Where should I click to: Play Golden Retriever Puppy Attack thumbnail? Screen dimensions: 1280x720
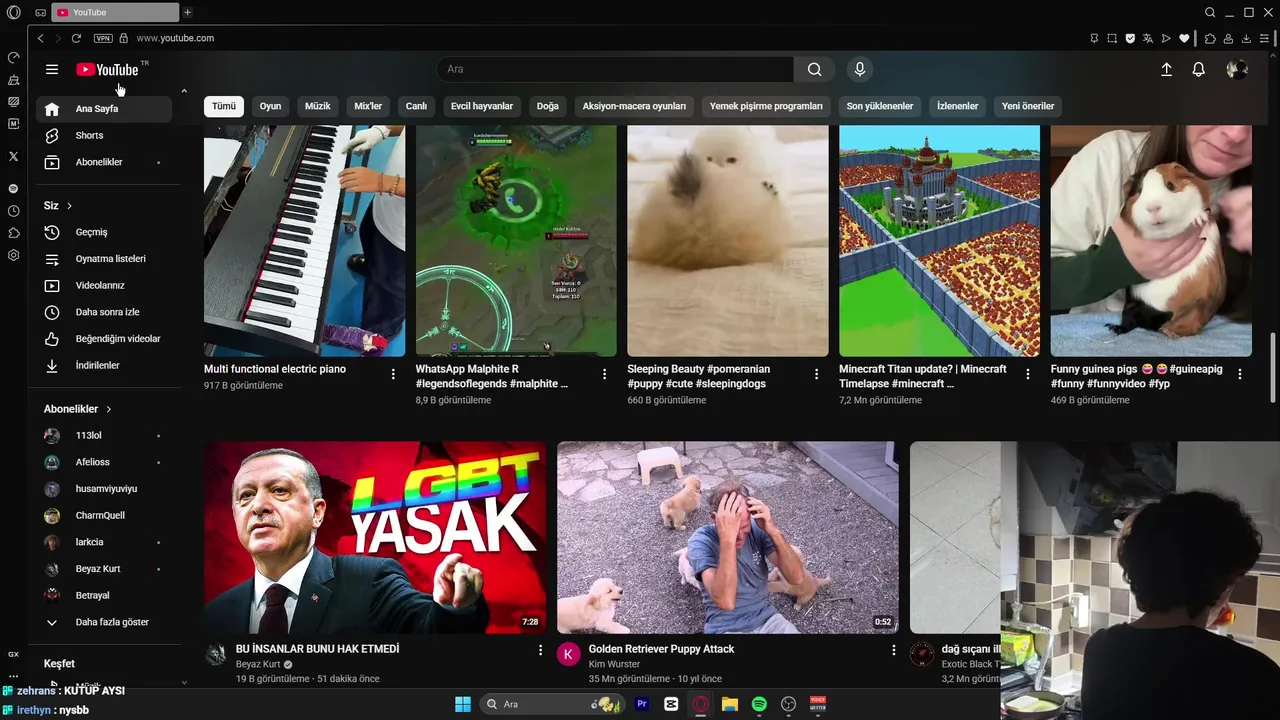(728, 538)
